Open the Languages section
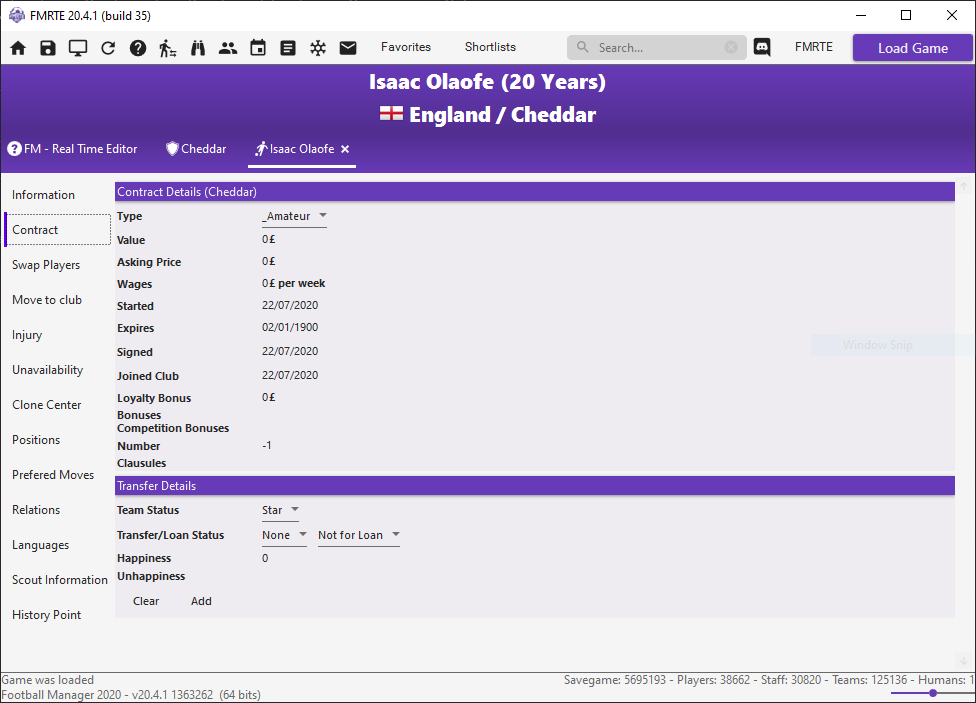The height and width of the screenshot is (703, 976). coord(40,545)
